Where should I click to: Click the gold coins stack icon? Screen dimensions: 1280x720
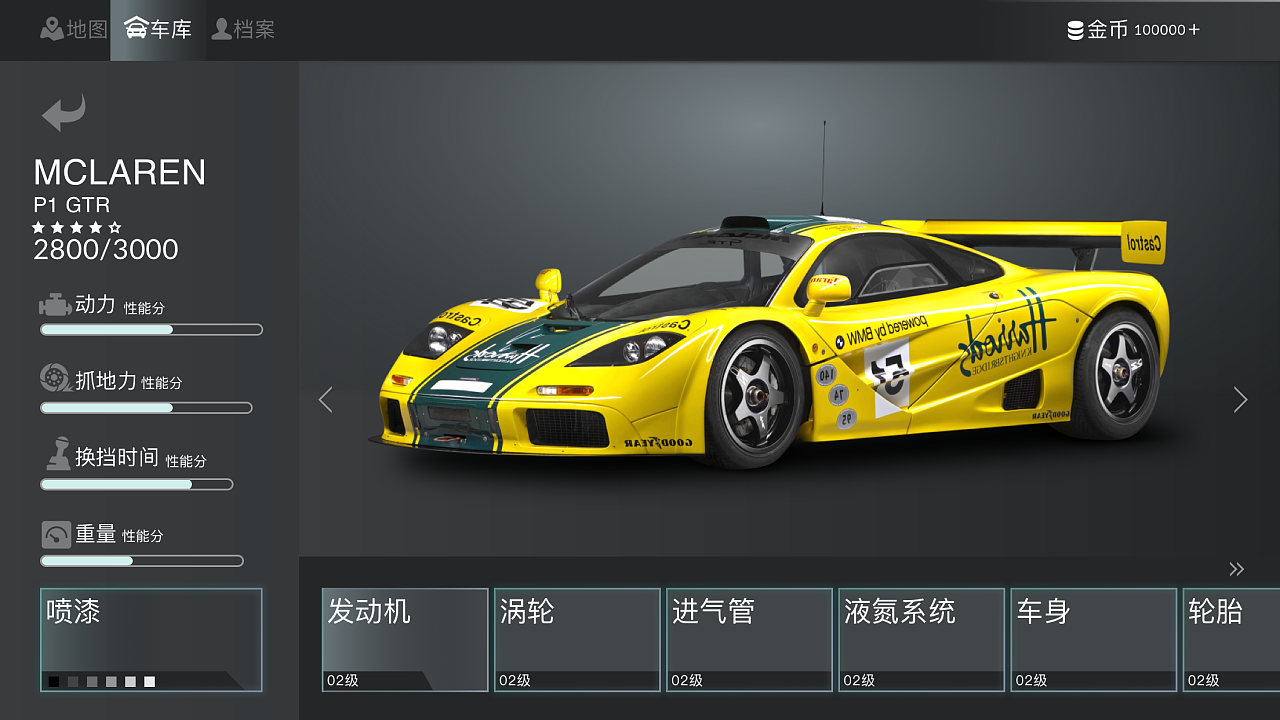point(1076,30)
